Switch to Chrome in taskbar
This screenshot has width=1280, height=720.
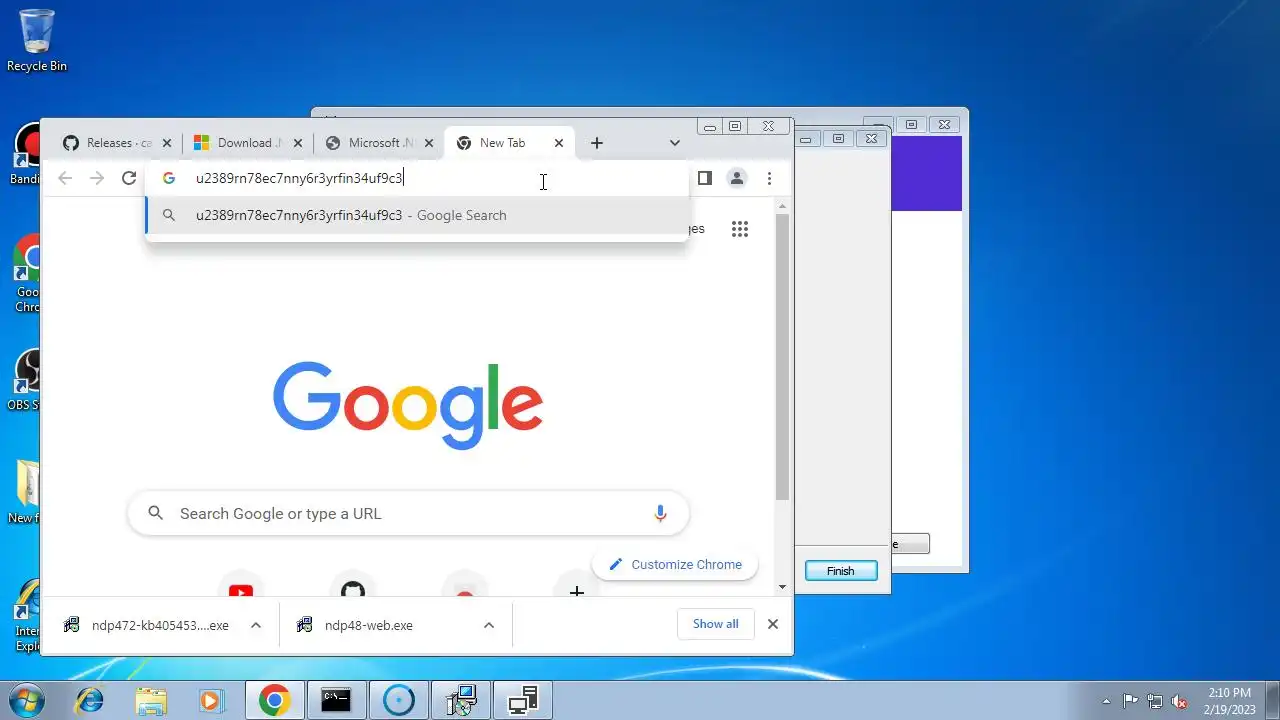pos(275,700)
